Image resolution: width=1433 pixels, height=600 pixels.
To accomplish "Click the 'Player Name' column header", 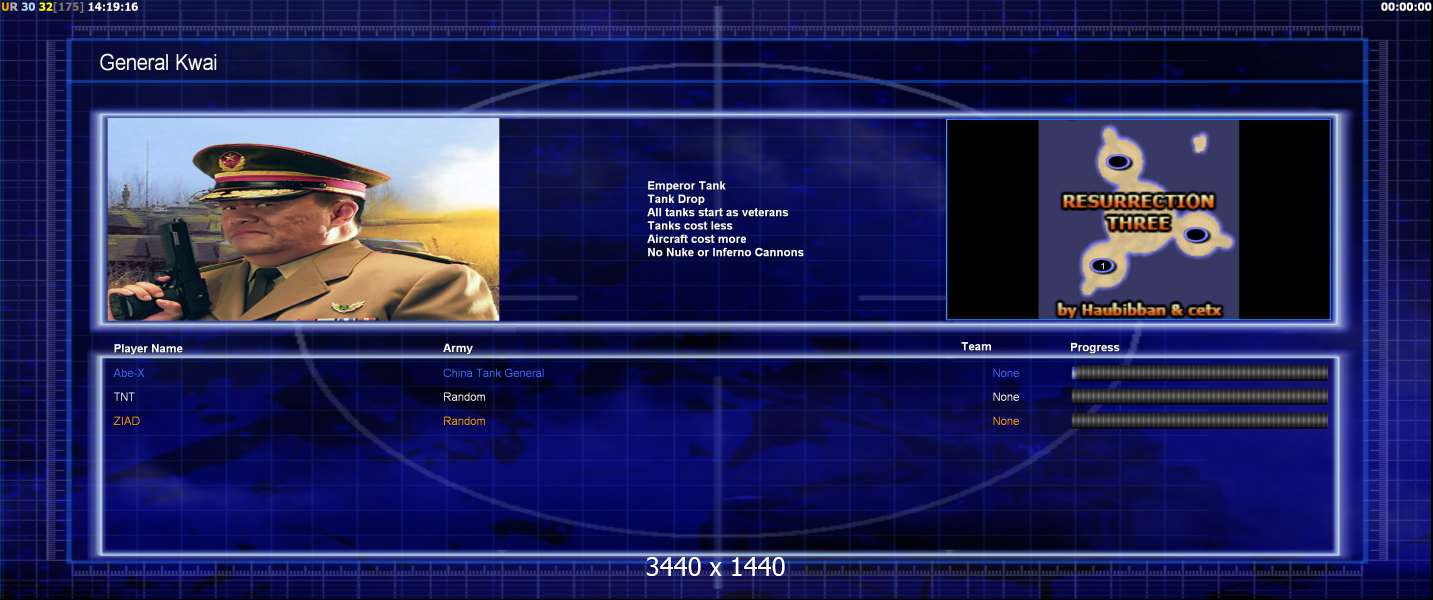I will 148,349.
